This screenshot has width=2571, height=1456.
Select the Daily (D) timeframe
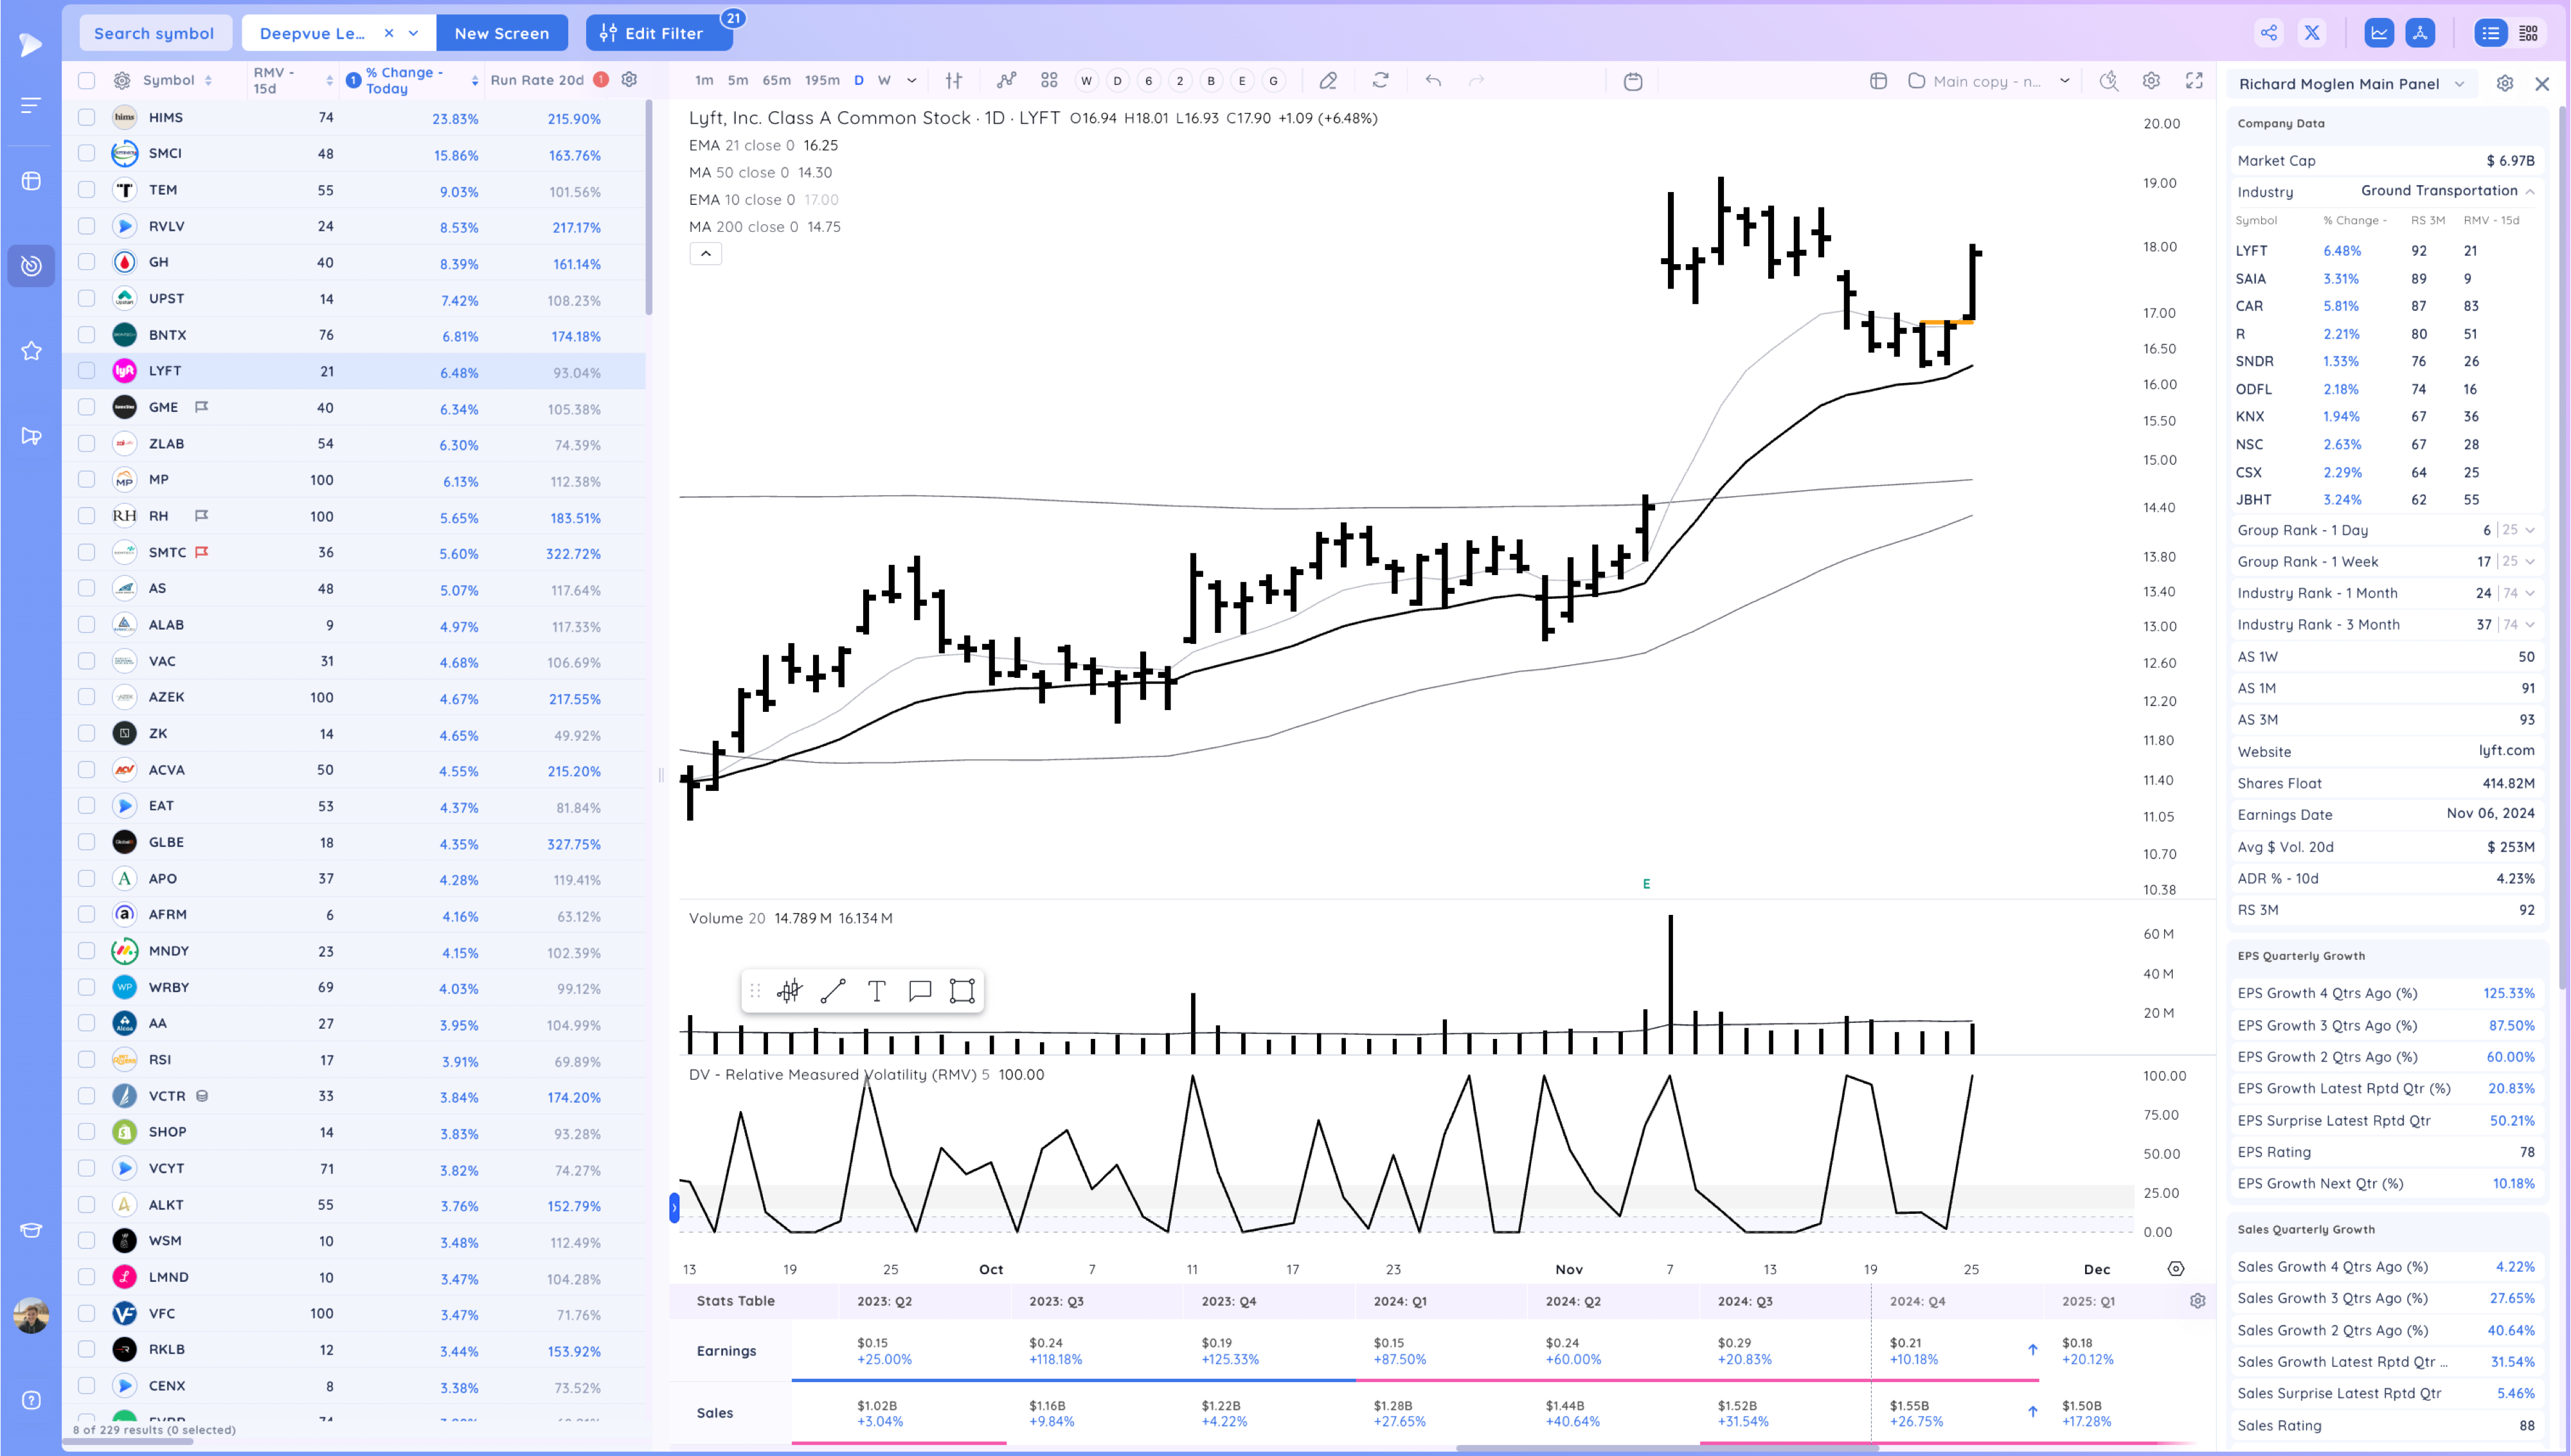tap(858, 80)
